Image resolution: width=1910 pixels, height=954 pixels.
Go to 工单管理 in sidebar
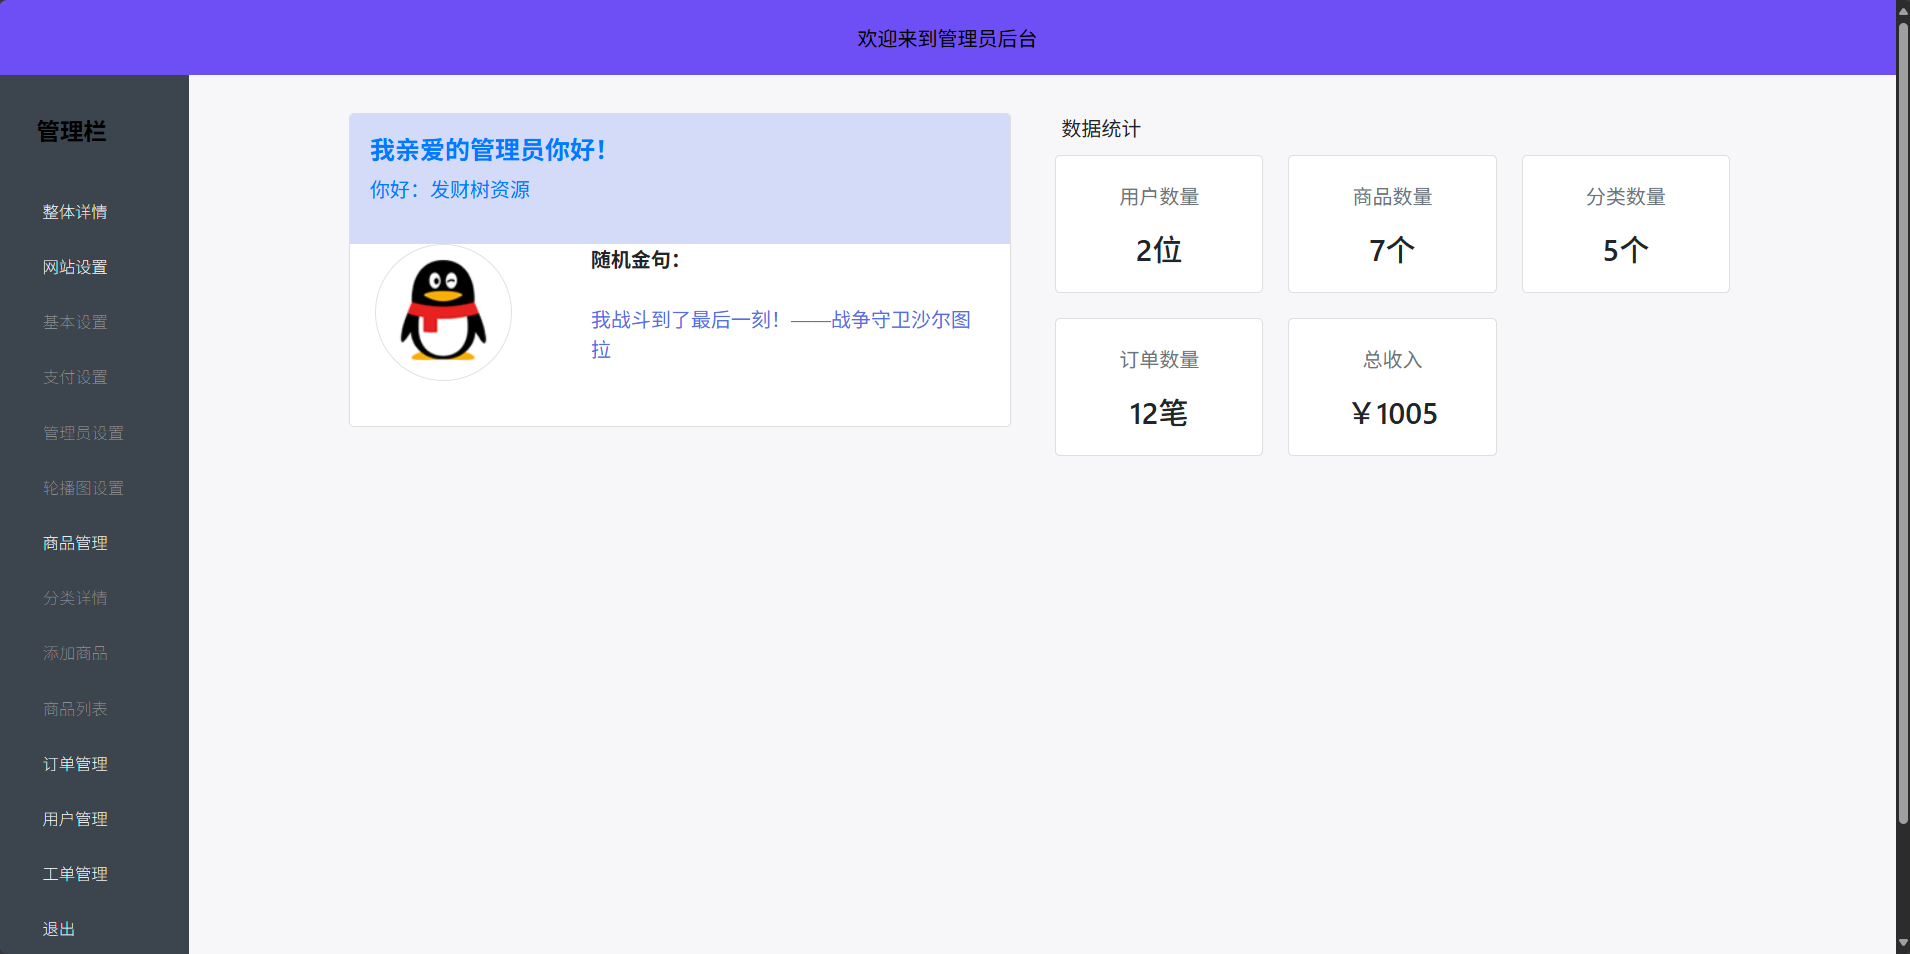pos(75,874)
